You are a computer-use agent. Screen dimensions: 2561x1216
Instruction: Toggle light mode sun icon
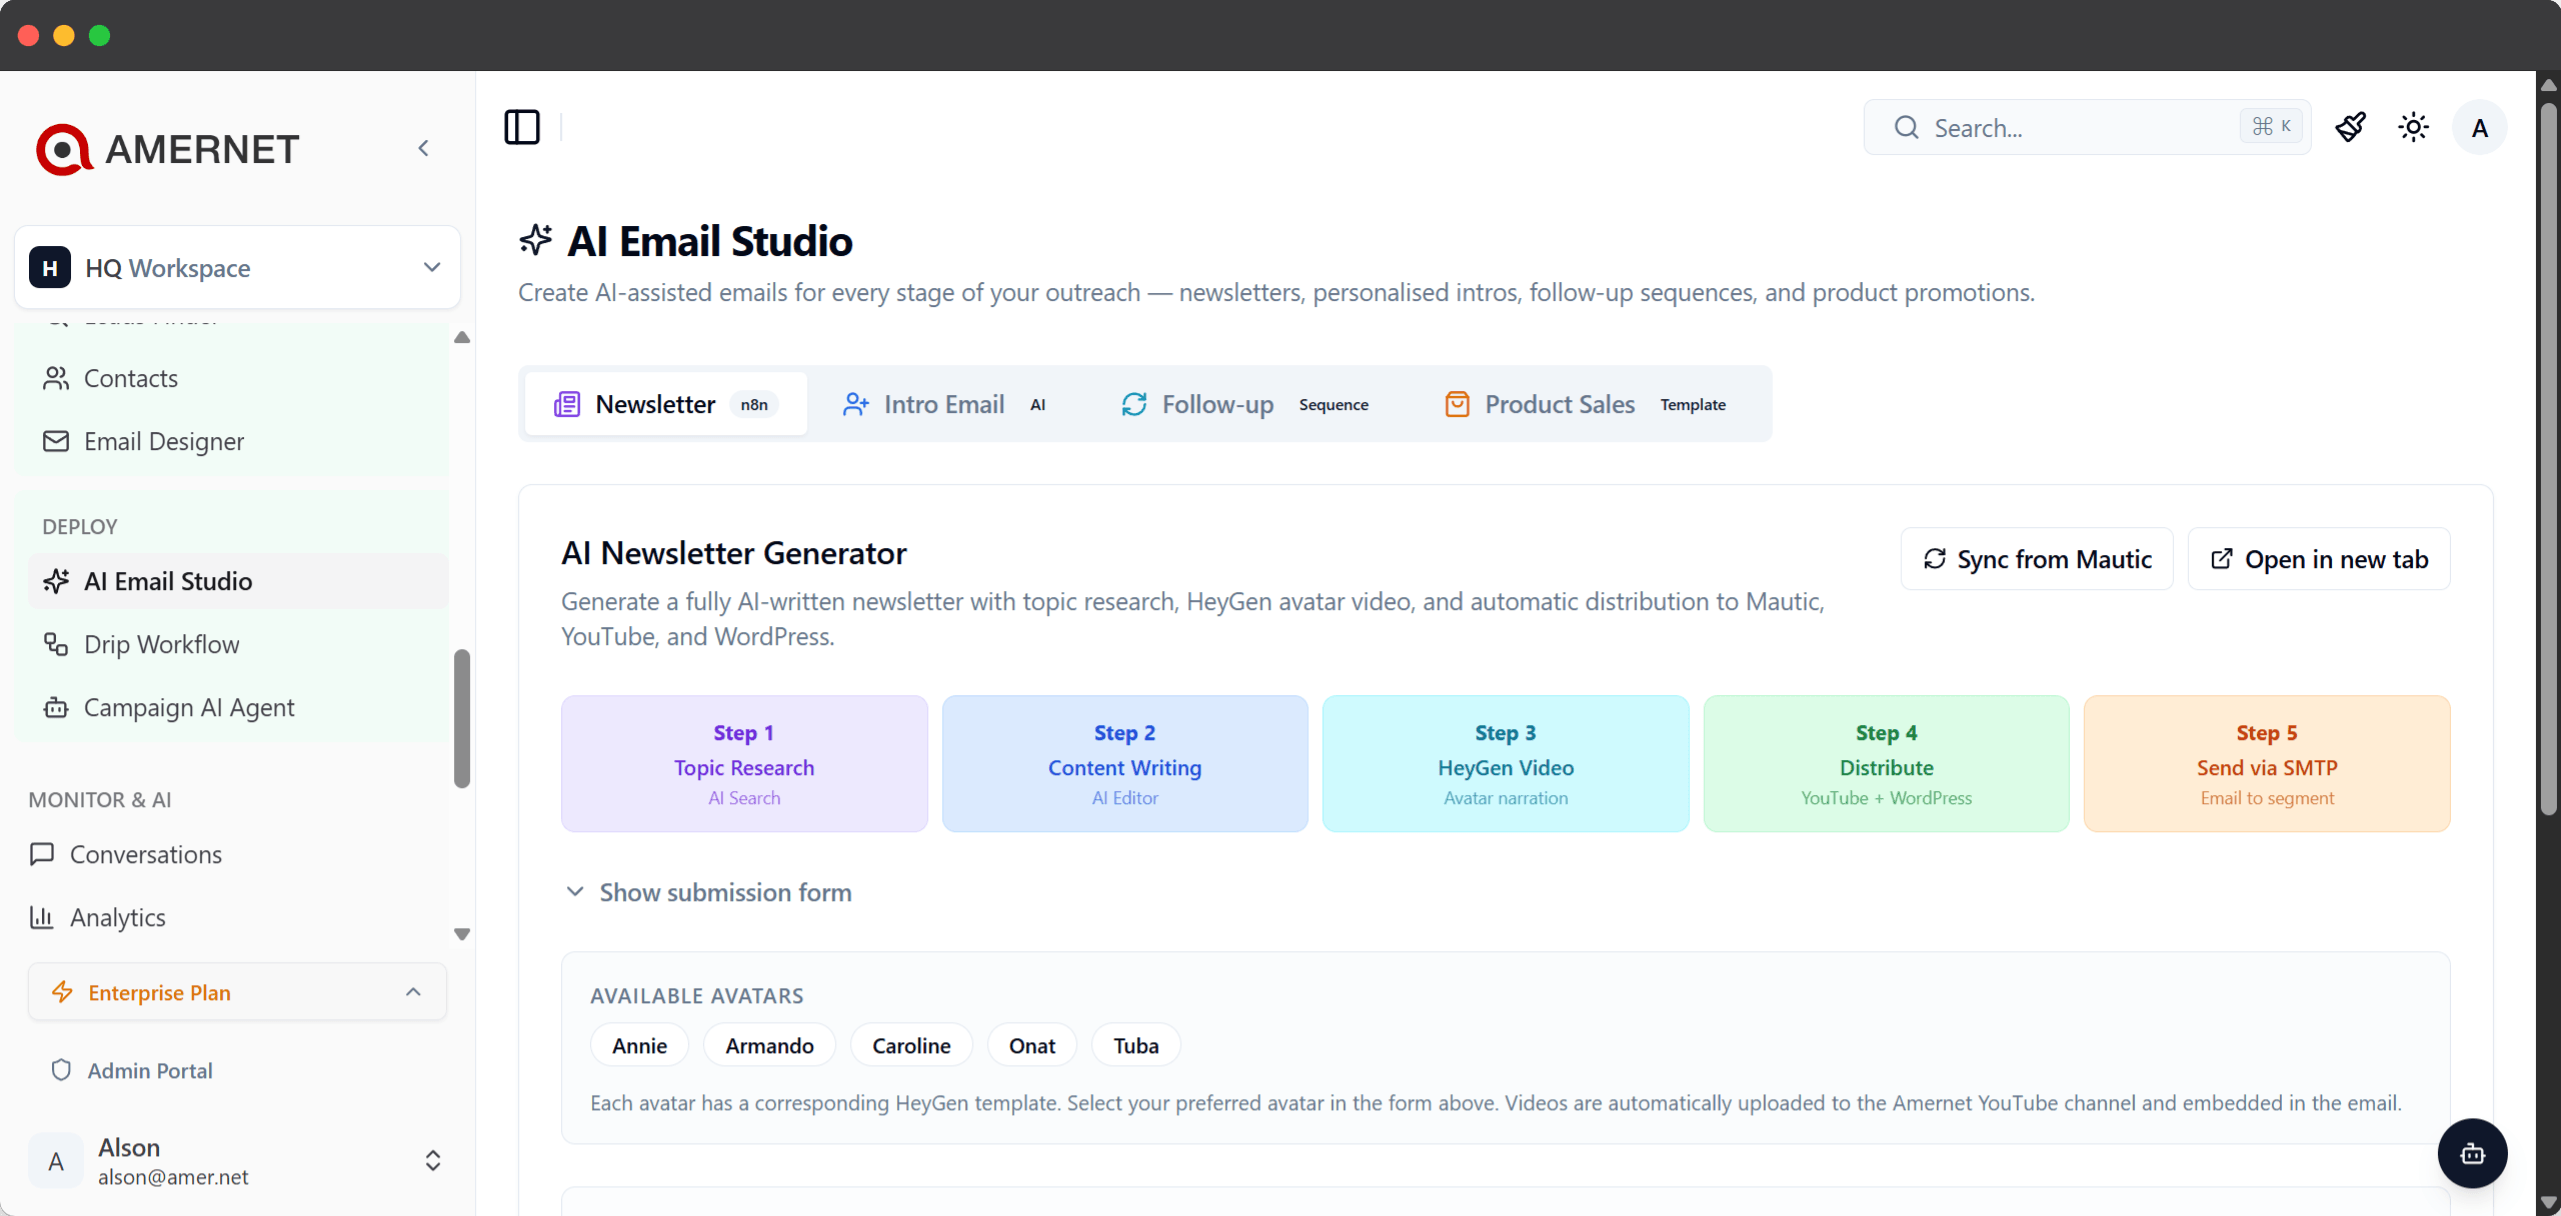coord(2413,127)
